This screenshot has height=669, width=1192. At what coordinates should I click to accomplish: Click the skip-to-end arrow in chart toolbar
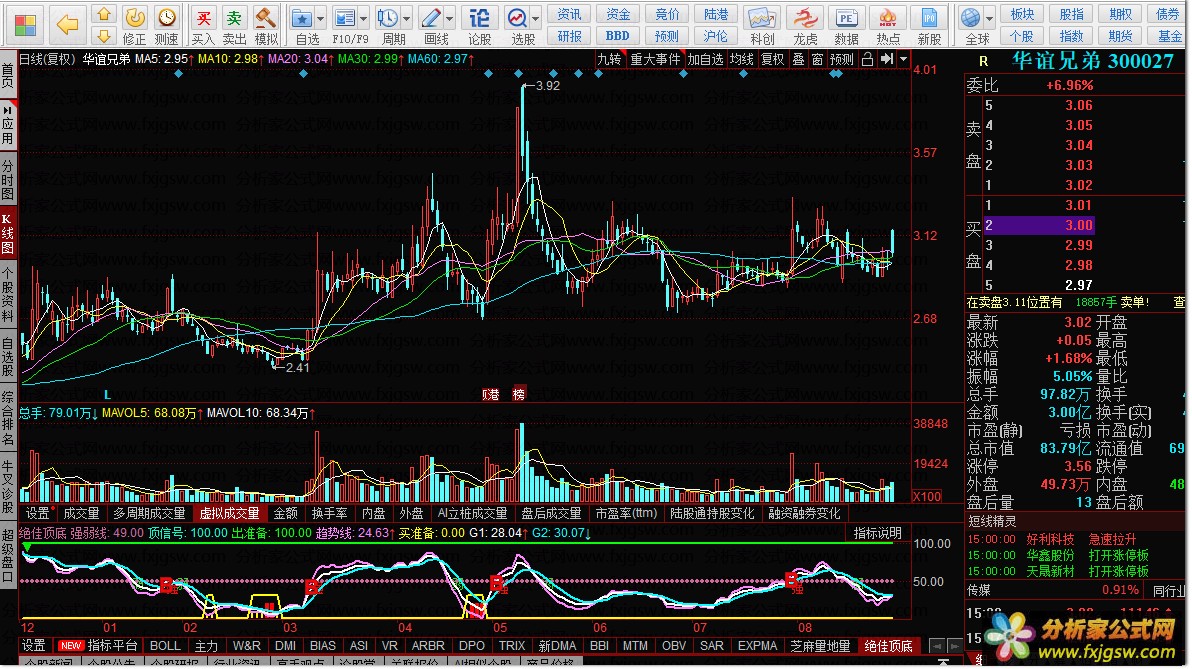point(887,59)
